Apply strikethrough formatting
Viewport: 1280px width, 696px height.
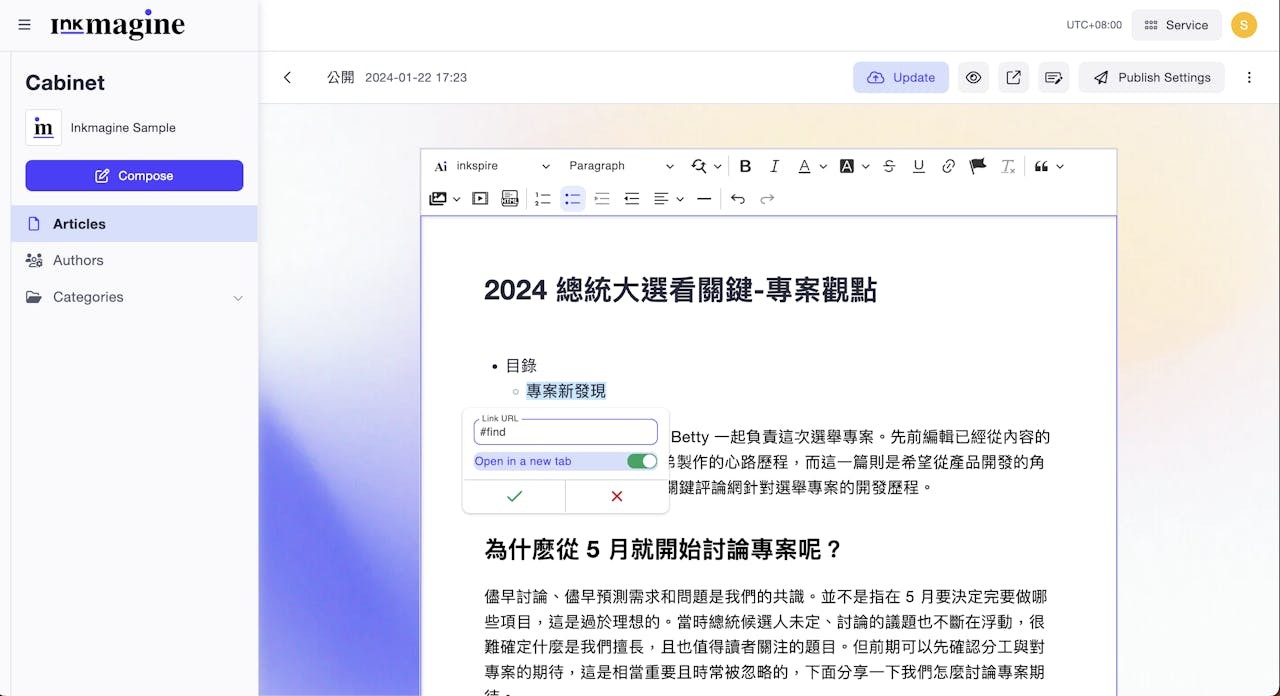(889, 166)
